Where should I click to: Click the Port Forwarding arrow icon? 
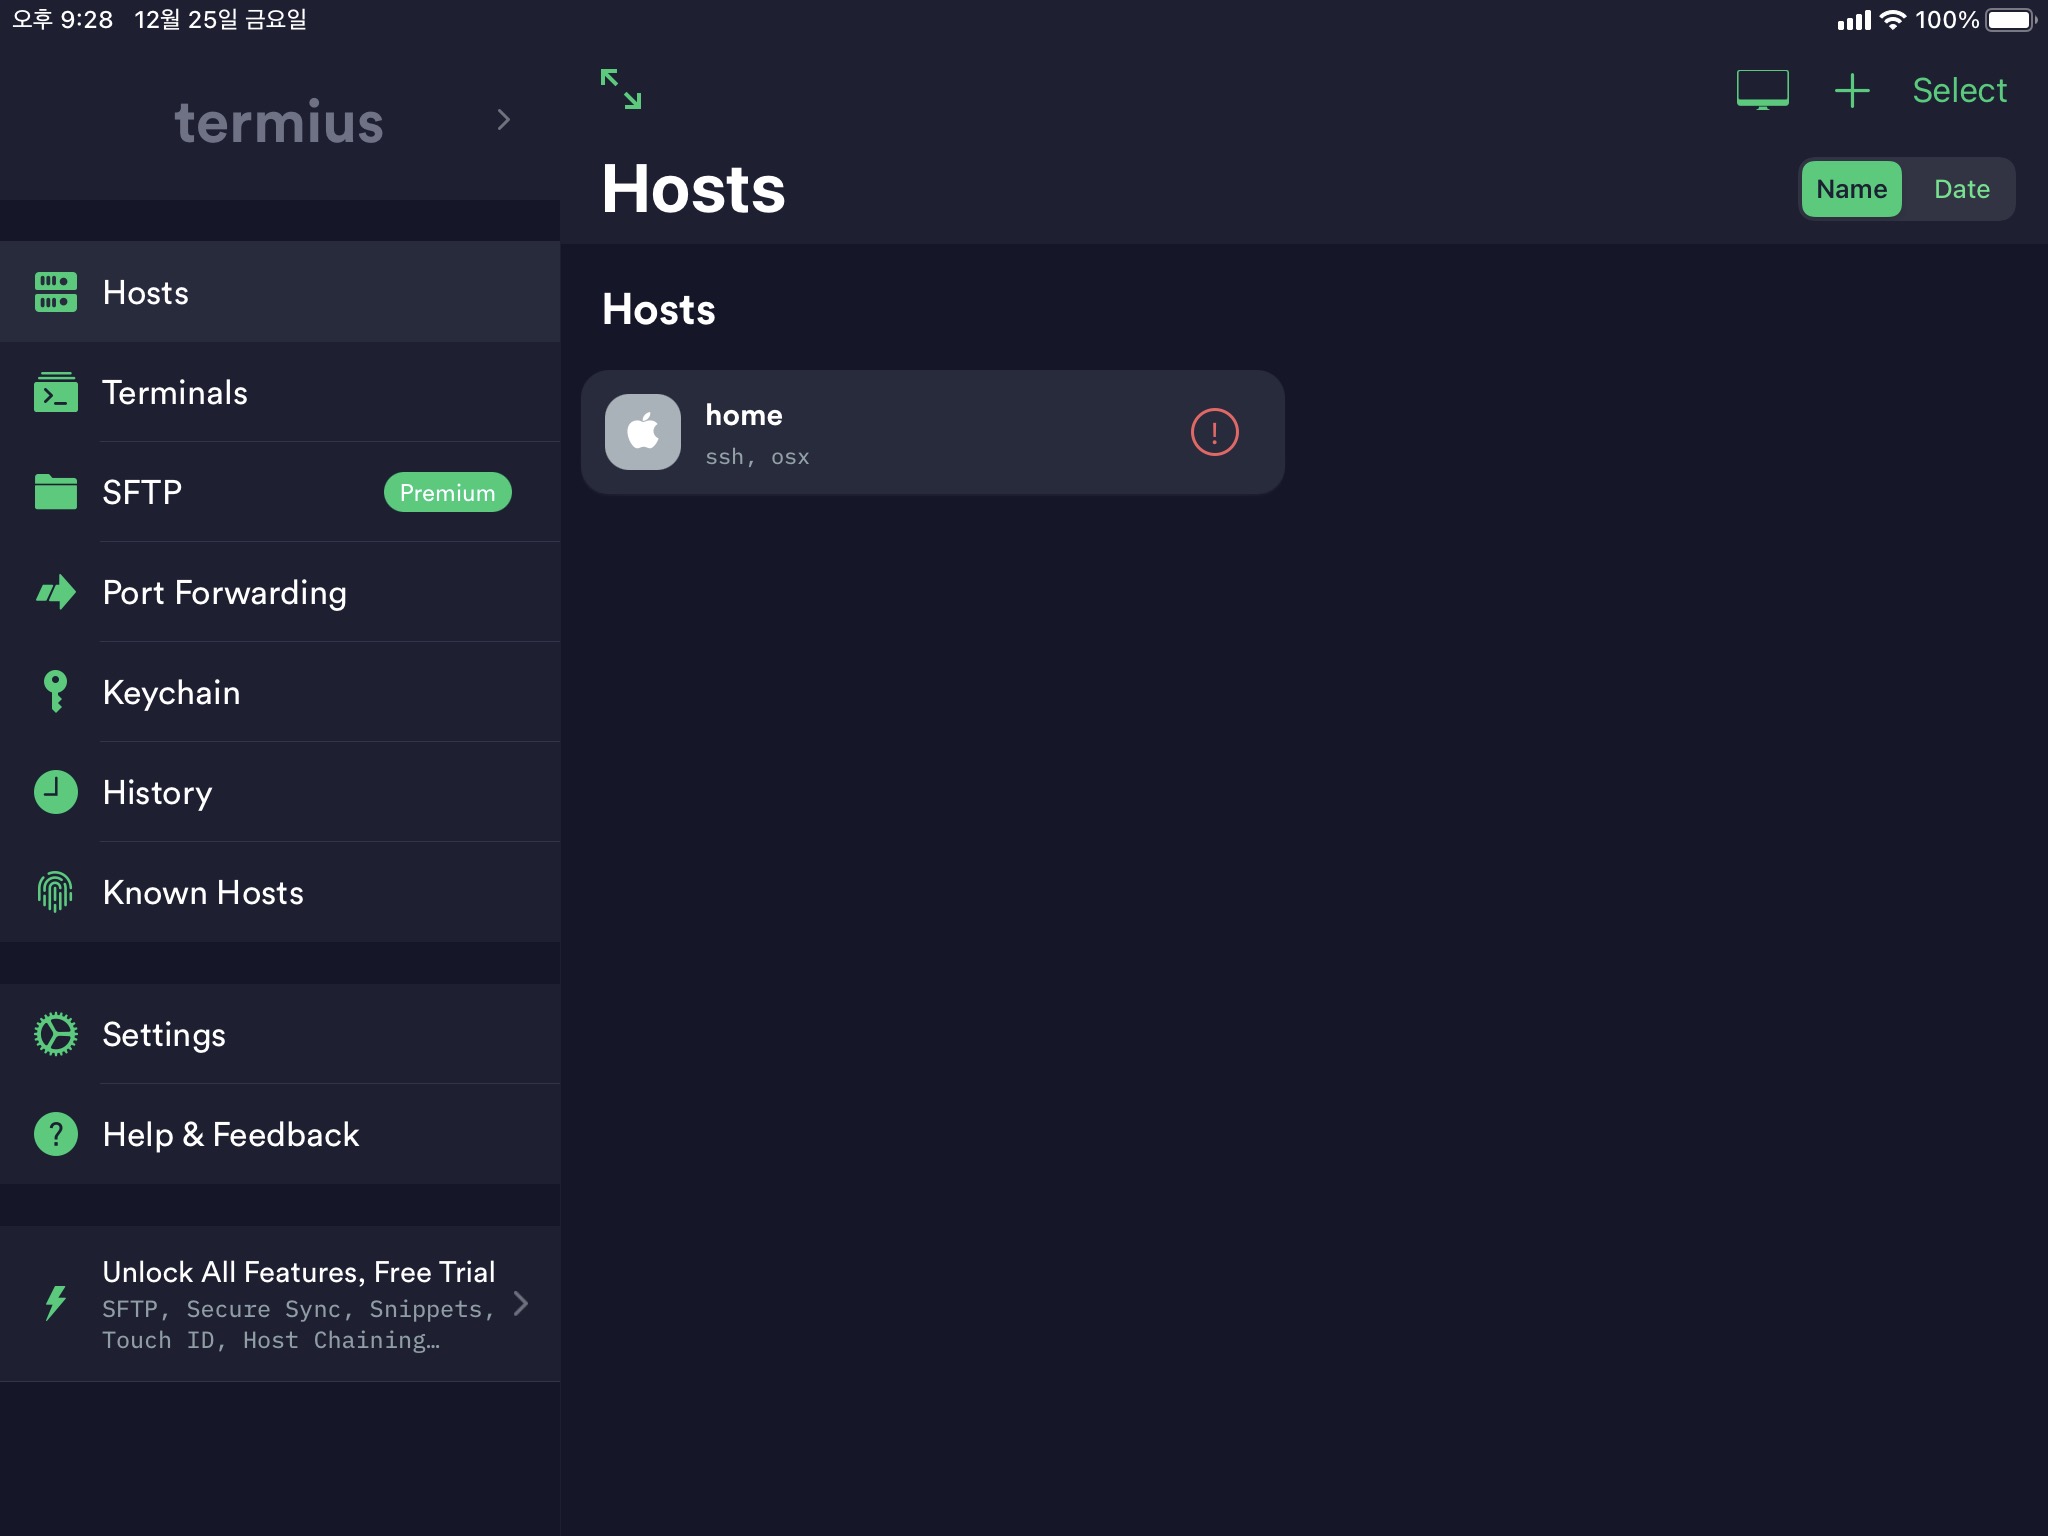56,592
